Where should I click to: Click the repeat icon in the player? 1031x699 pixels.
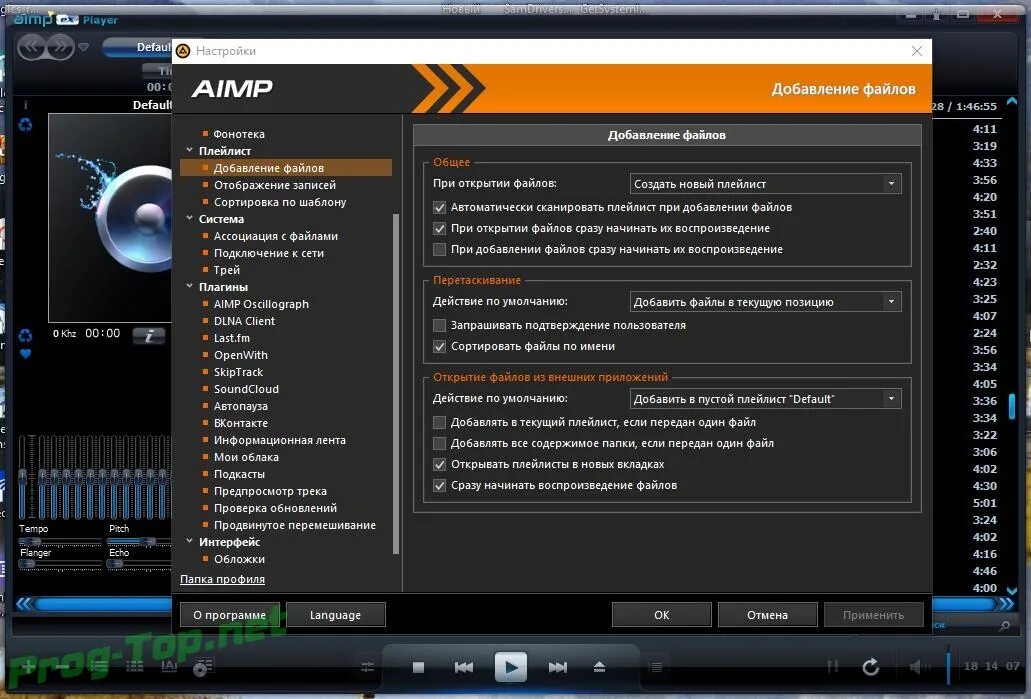pos(871,667)
